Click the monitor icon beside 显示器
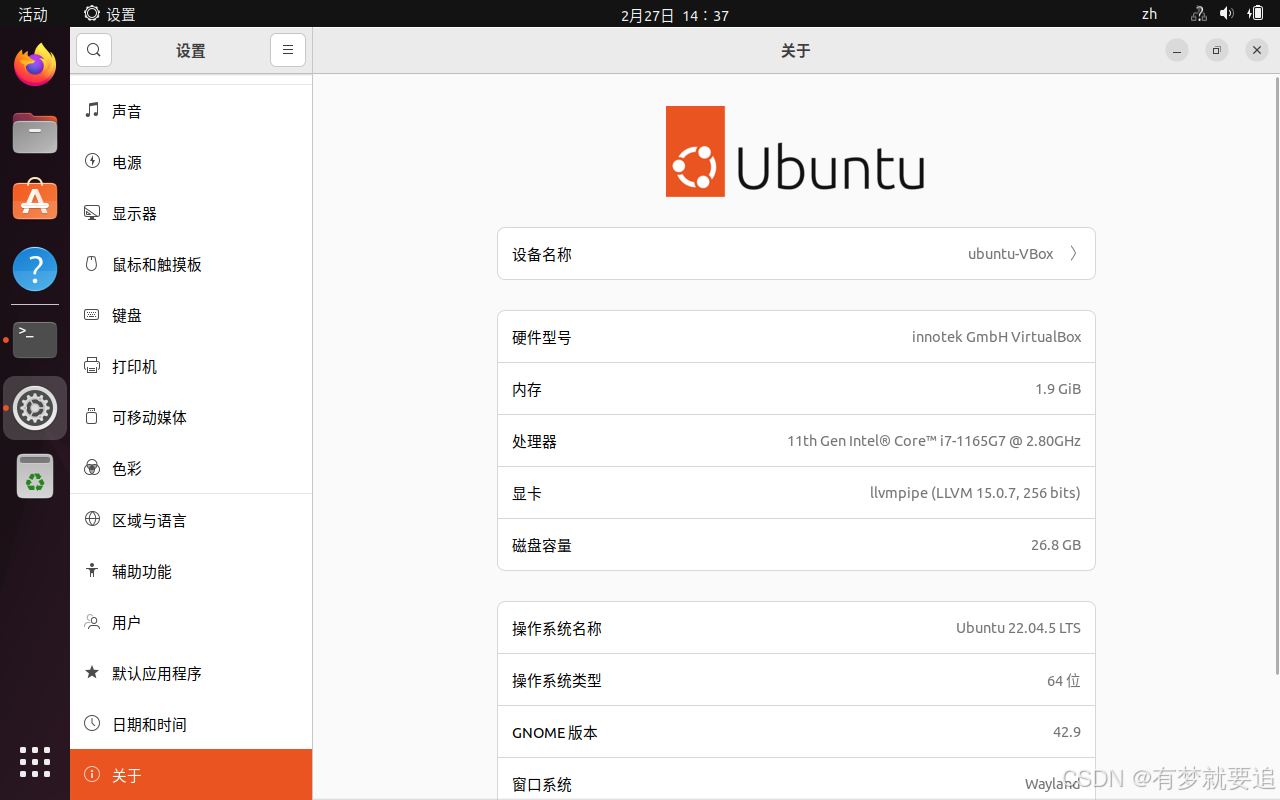This screenshot has height=800, width=1280. click(x=92, y=212)
